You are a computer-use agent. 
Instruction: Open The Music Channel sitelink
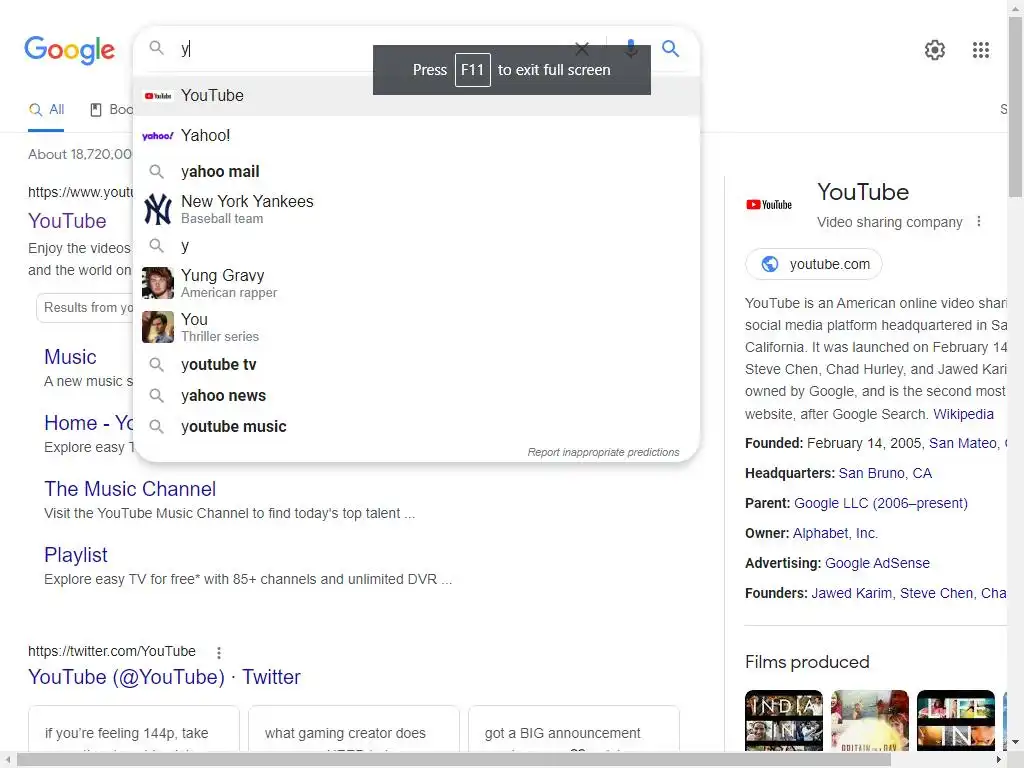click(x=130, y=488)
